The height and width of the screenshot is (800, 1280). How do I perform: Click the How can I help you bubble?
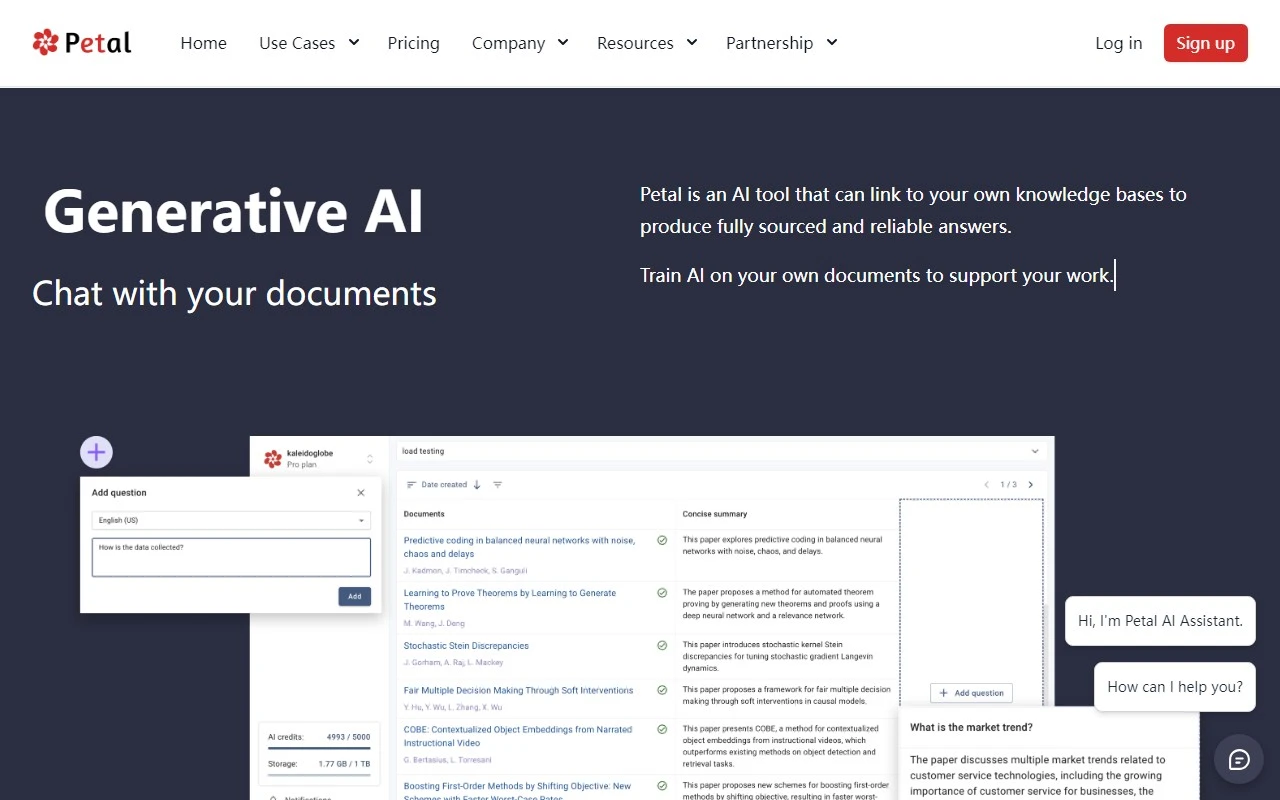(1175, 687)
